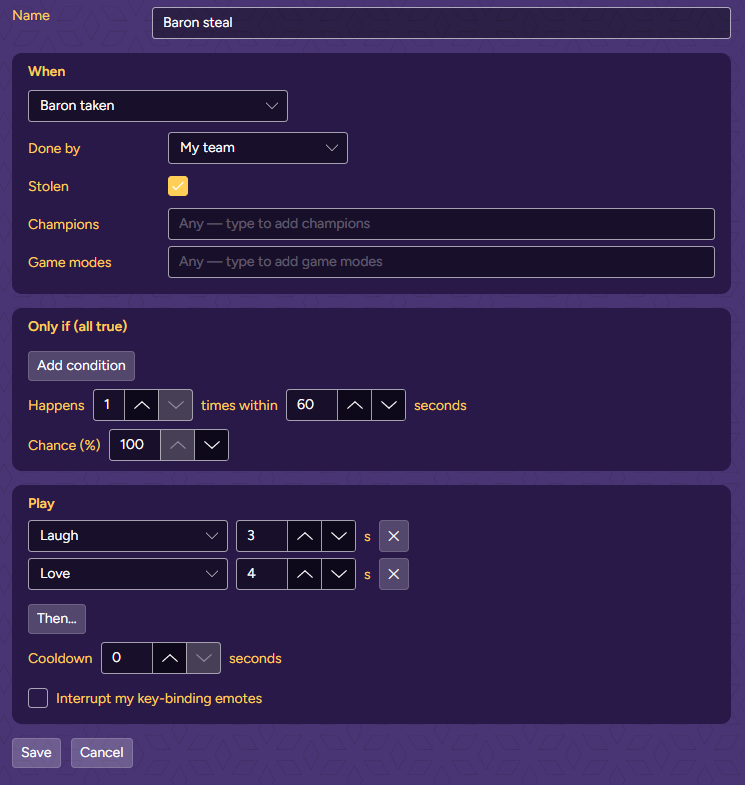Image resolution: width=745 pixels, height=785 pixels.
Task: Increase the times within seconds value
Action: (354, 405)
